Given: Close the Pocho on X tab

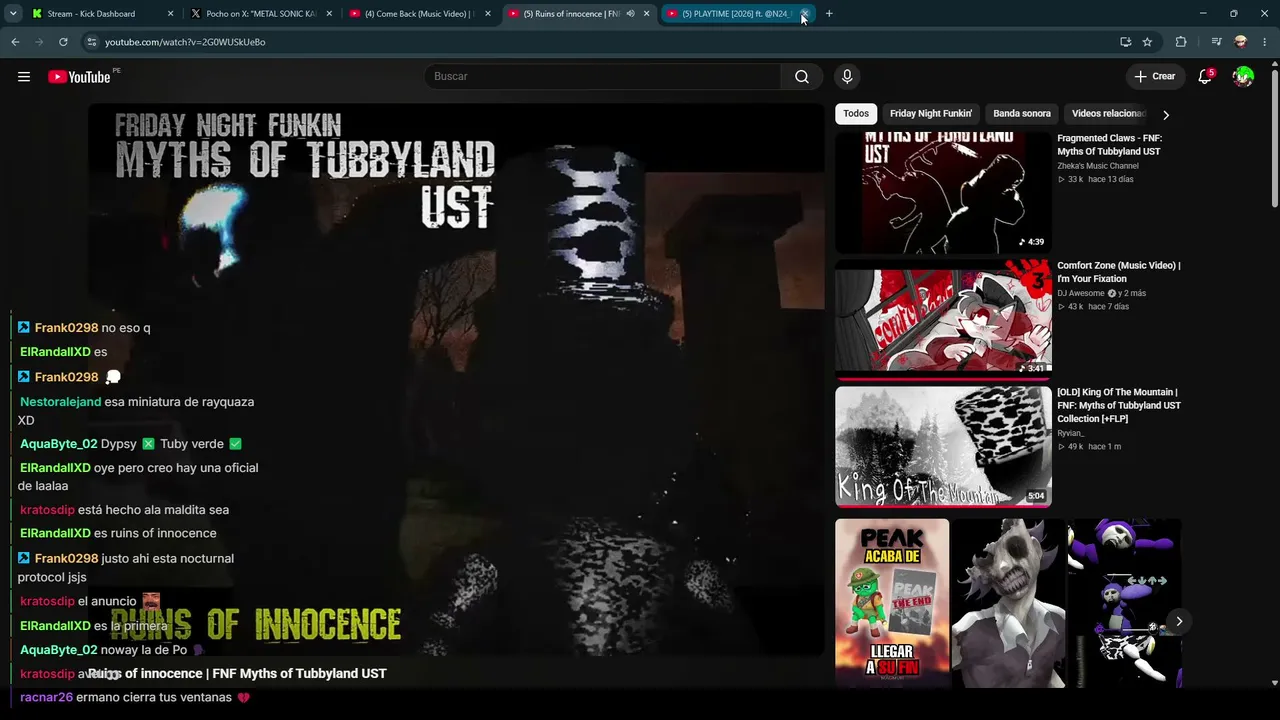Looking at the screenshot, I should (x=329, y=14).
